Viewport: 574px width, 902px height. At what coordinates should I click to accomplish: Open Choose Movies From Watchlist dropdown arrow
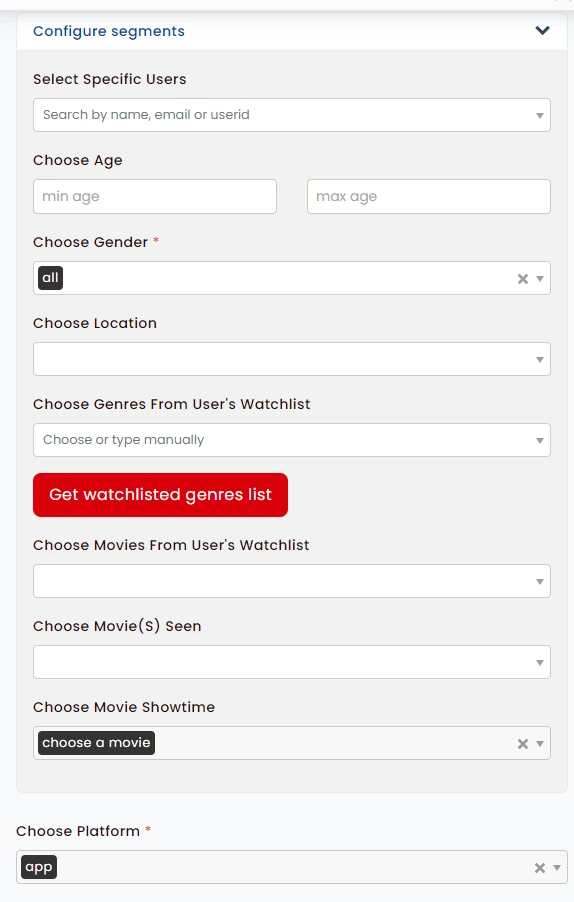click(x=539, y=582)
